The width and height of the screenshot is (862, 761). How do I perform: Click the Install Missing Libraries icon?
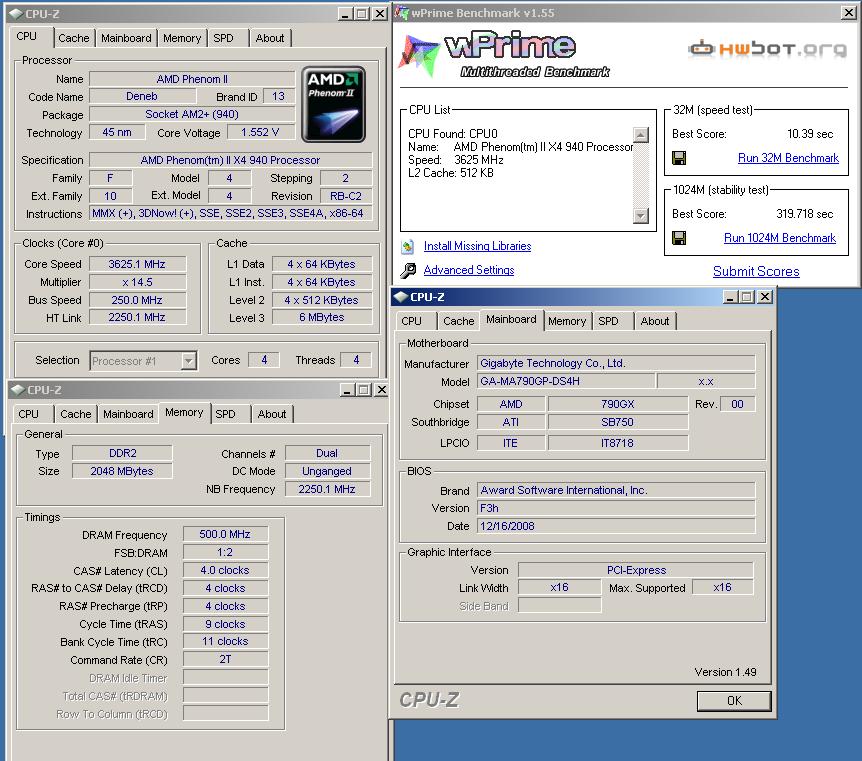[407, 246]
